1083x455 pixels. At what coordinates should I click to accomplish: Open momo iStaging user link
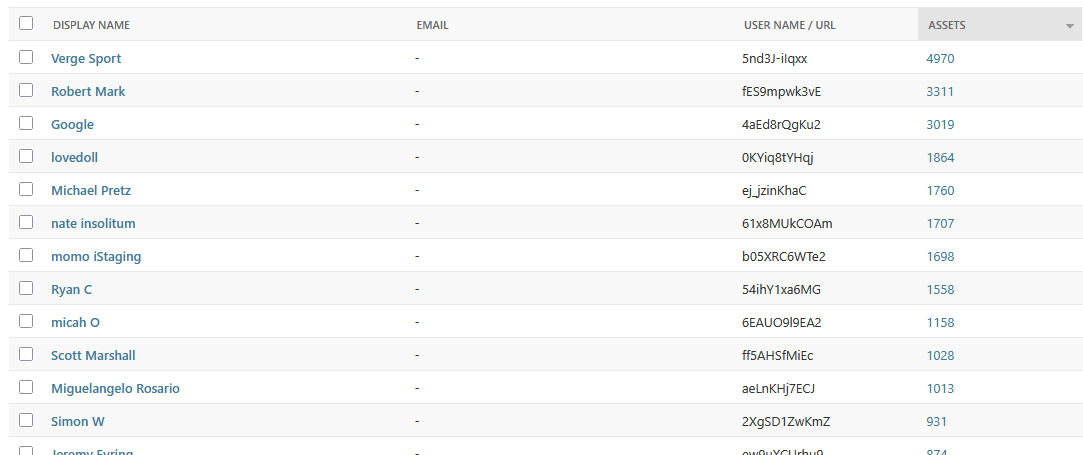coord(96,257)
